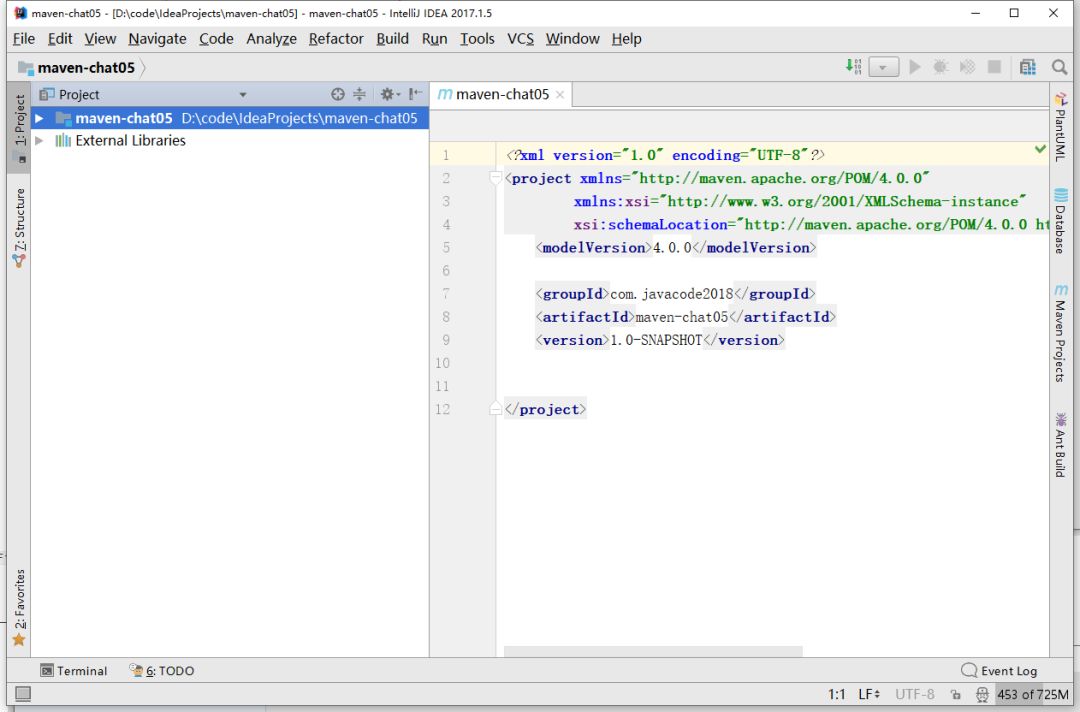This screenshot has width=1080, height=712.
Task: Expand the External Libraries node
Action: [x=39, y=141]
